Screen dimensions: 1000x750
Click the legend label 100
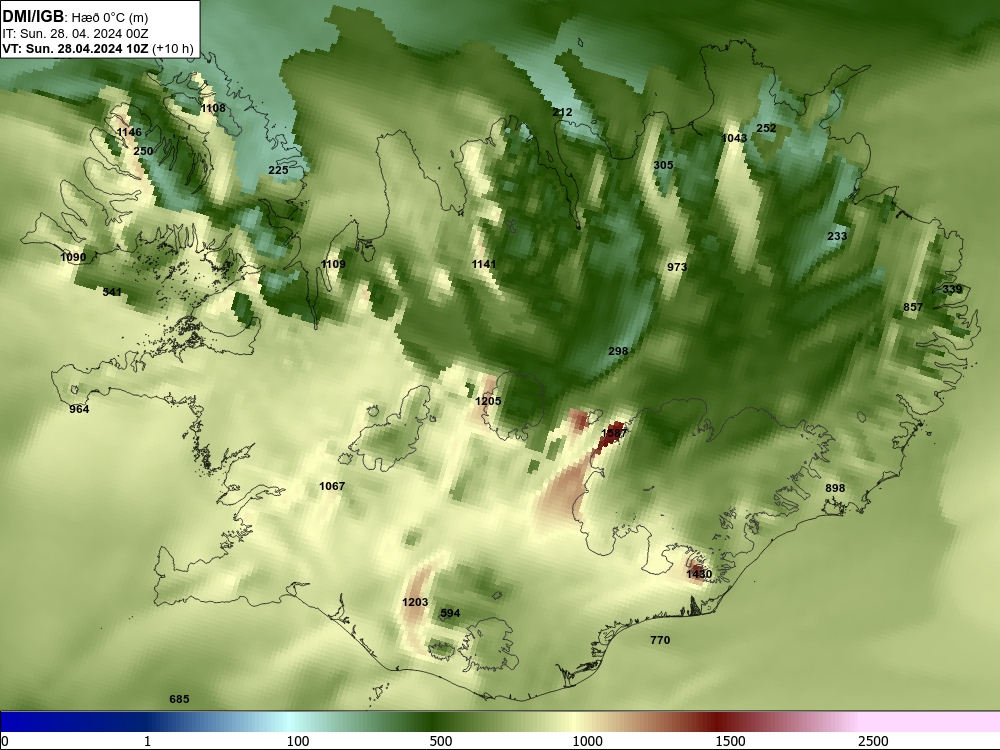pyautogui.click(x=298, y=741)
